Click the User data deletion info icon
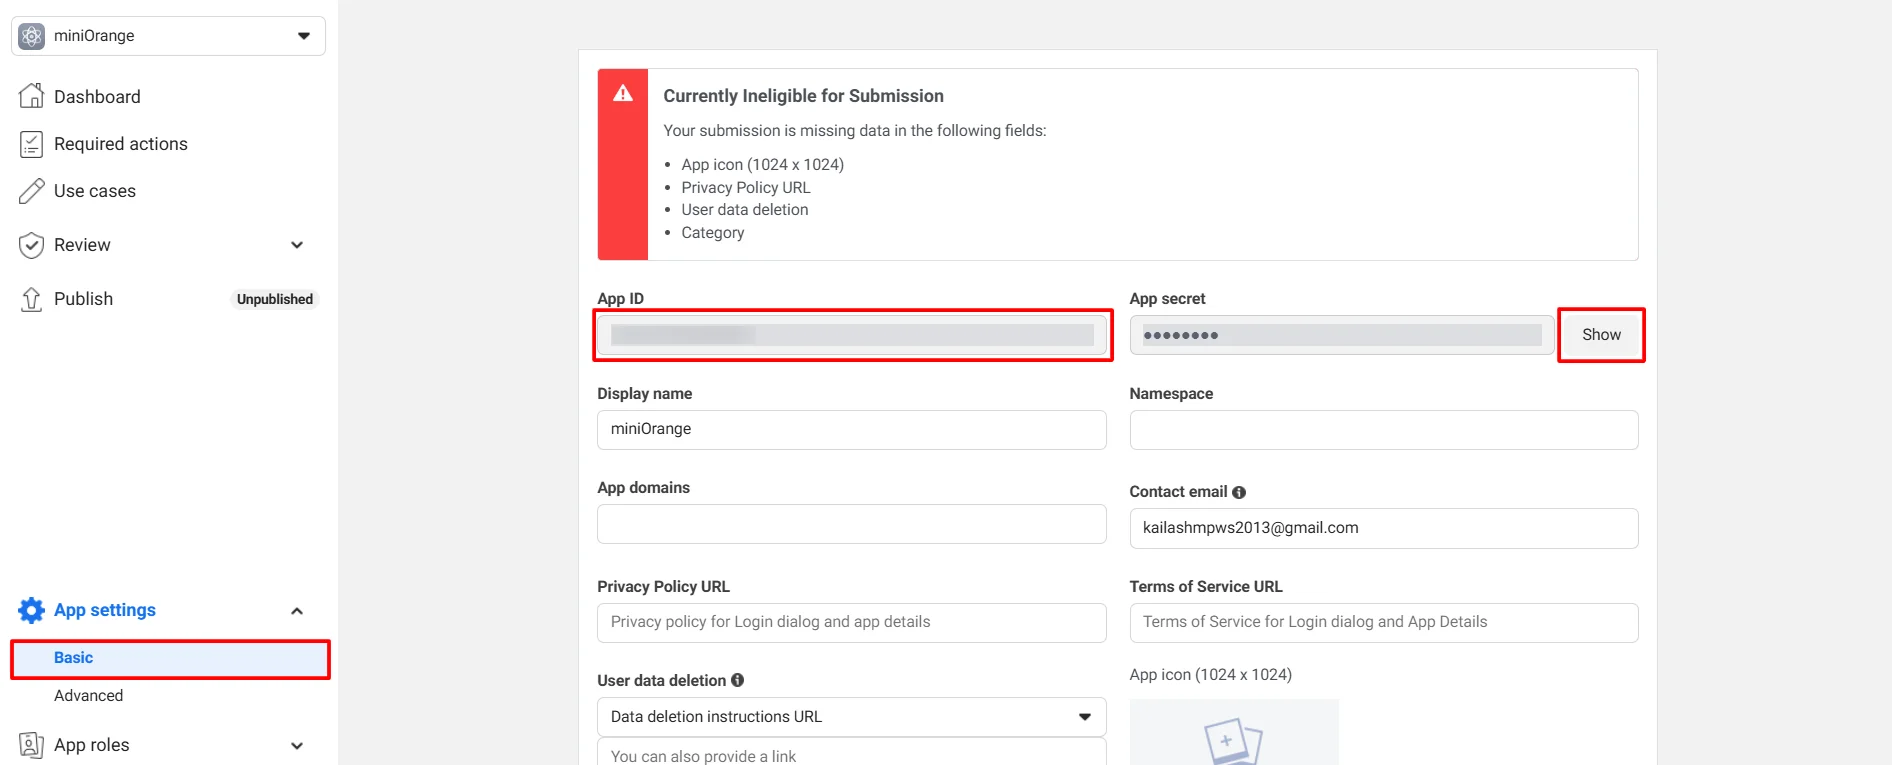Viewport: 1892px width, 765px height. coord(738,680)
